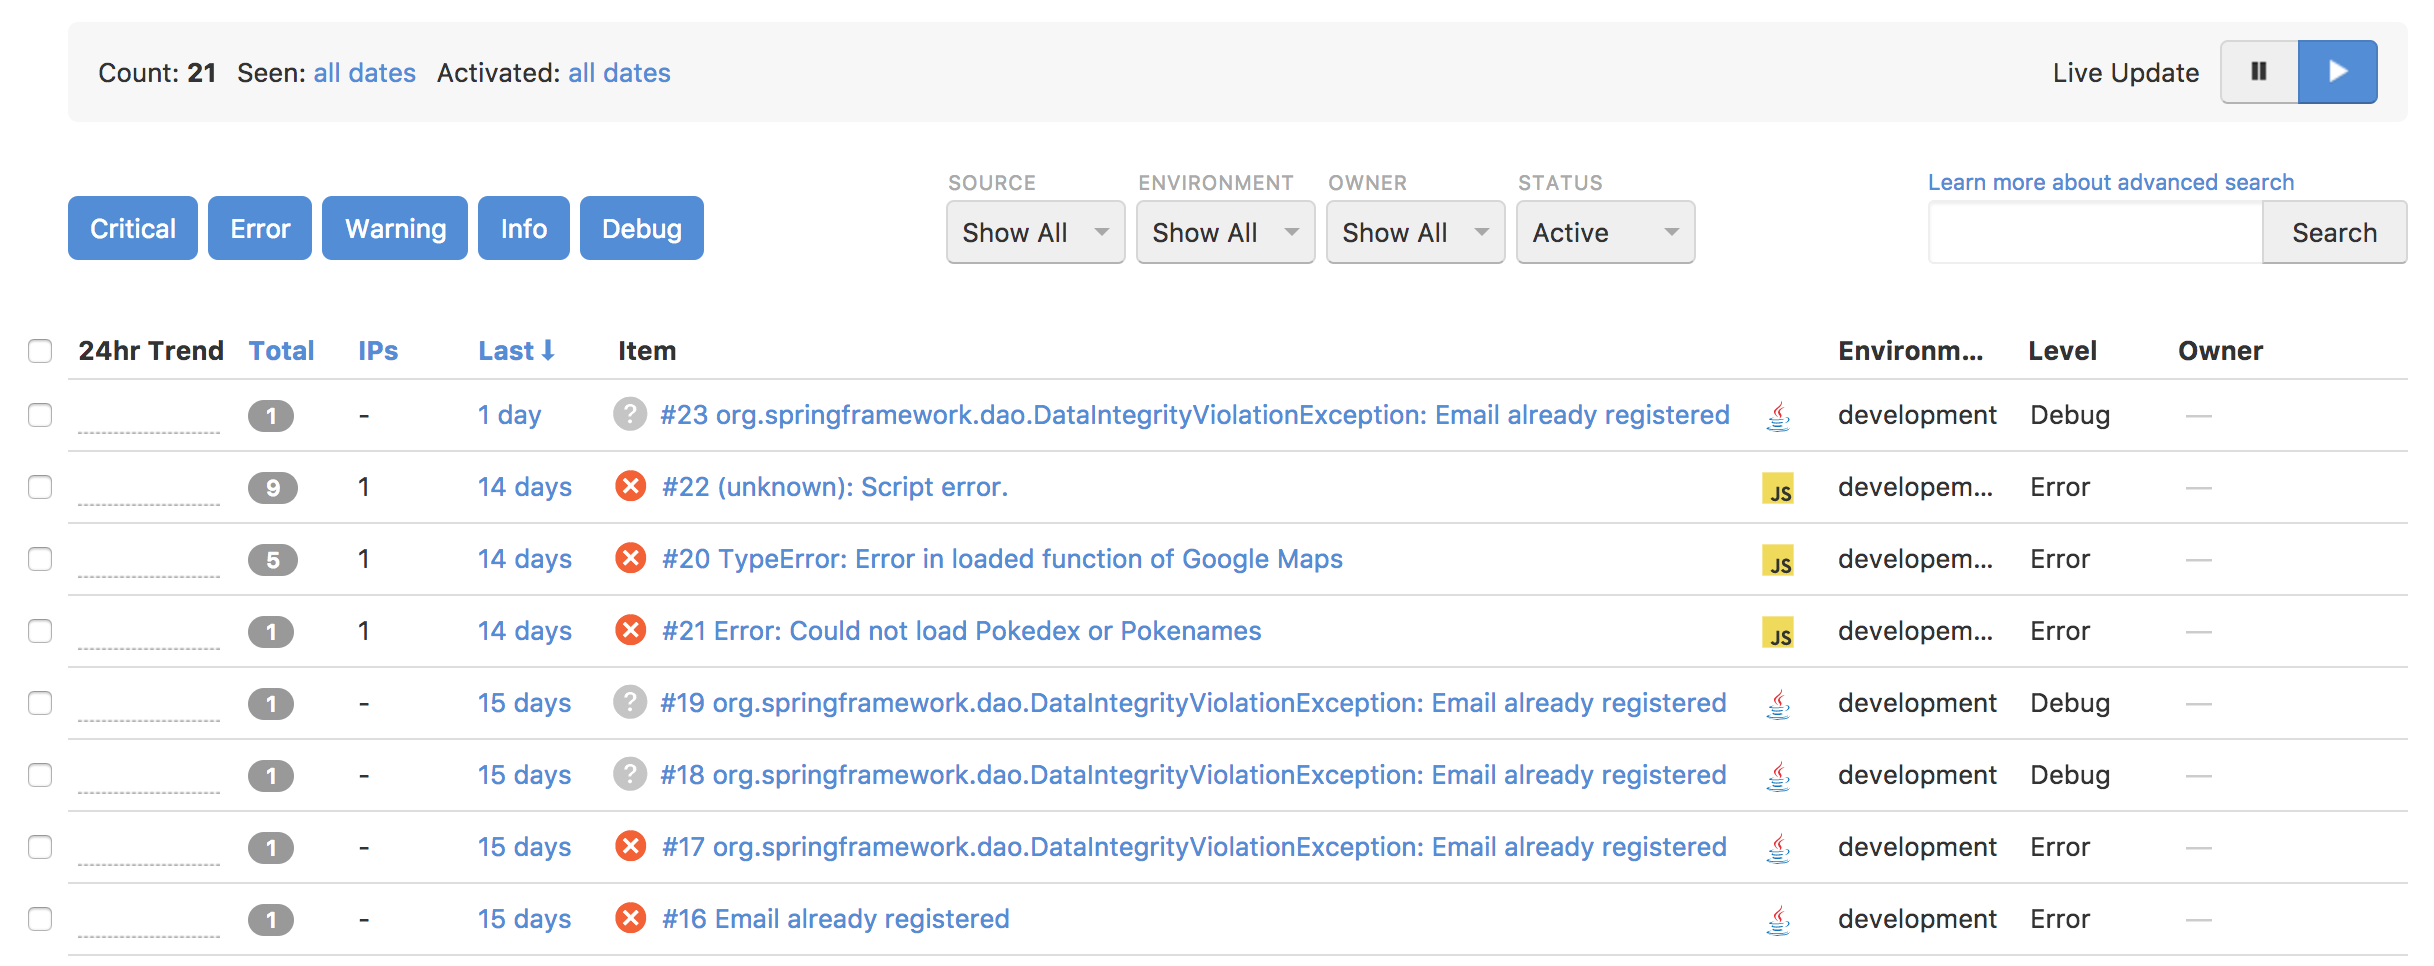This screenshot has height=966, width=2434.
Task: Open the Environment Show All dropdown
Action: (x=1225, y=232)
